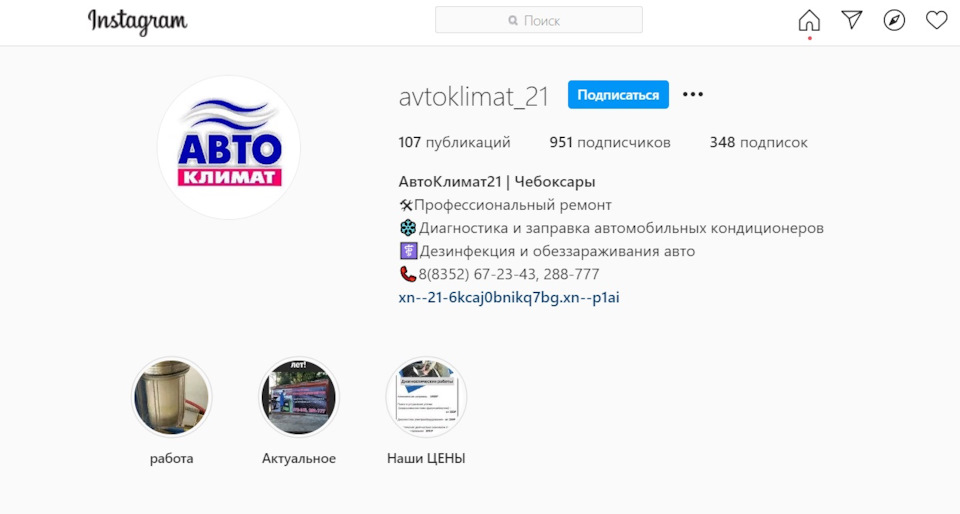Open the 951 подписчиков followers list
The height and width of the screenshot is (514, 960).
610,143
